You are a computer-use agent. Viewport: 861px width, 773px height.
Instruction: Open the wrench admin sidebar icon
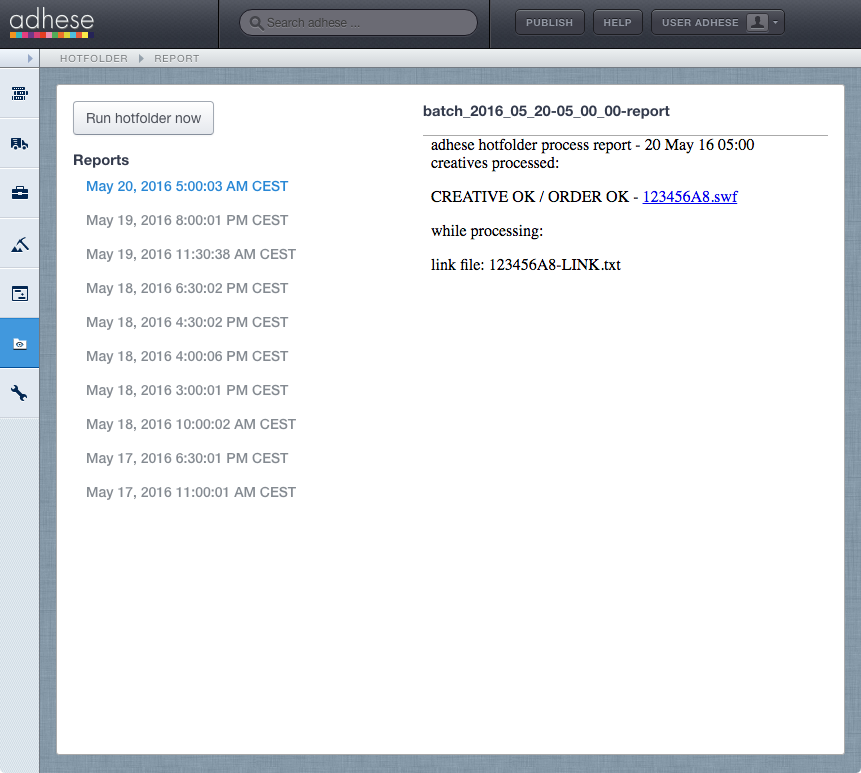[19, 393]
